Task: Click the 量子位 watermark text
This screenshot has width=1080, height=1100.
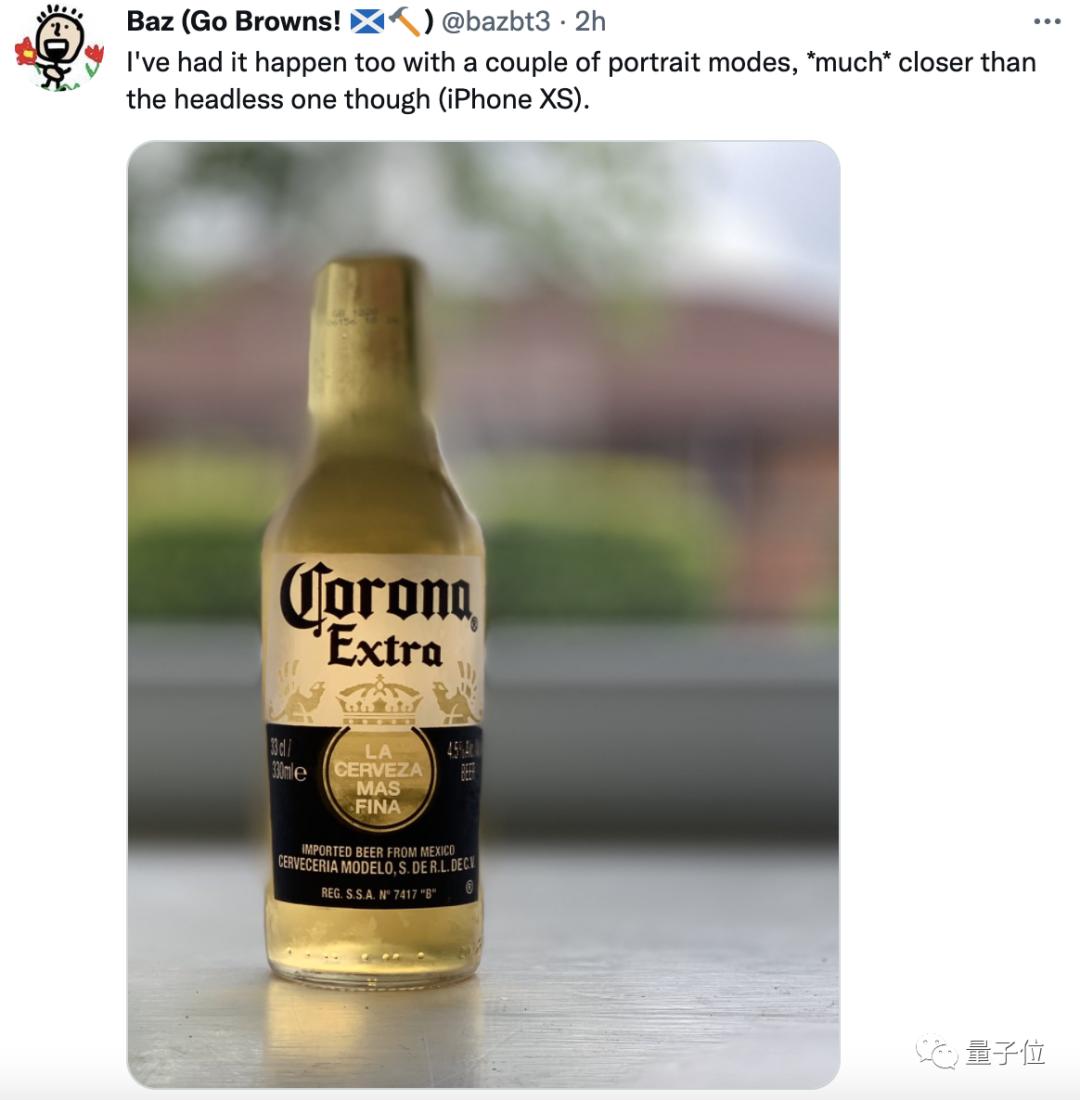Action: click(x=1006, y=1052)
